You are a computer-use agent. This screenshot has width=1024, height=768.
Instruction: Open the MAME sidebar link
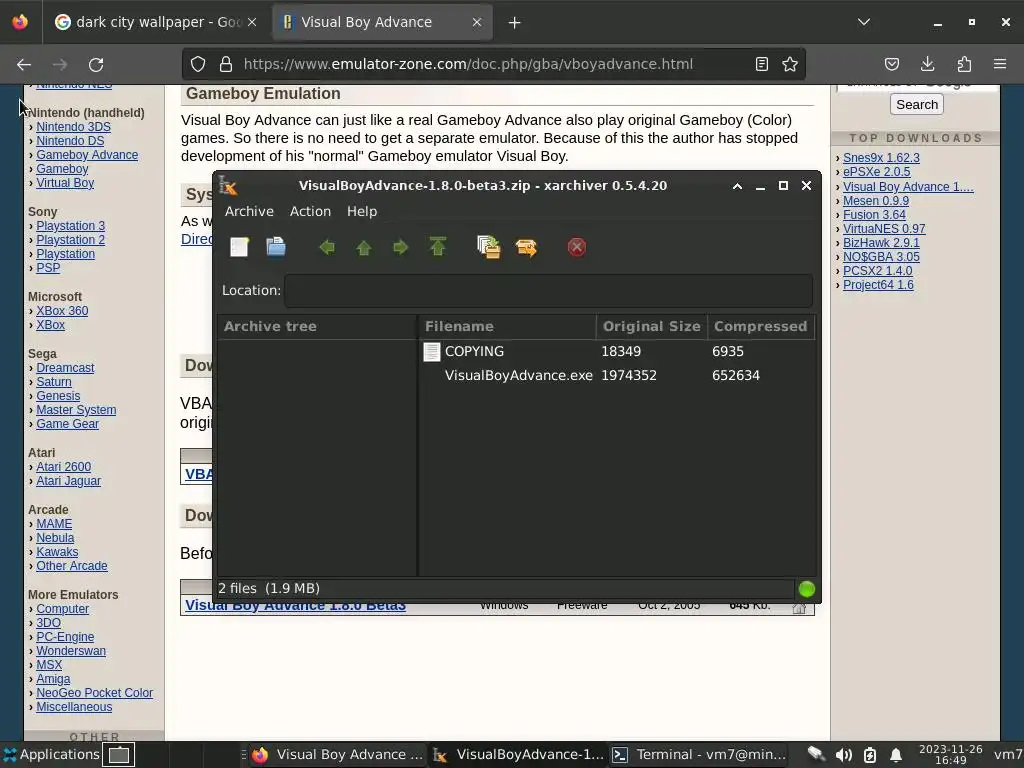click(54, 524)
